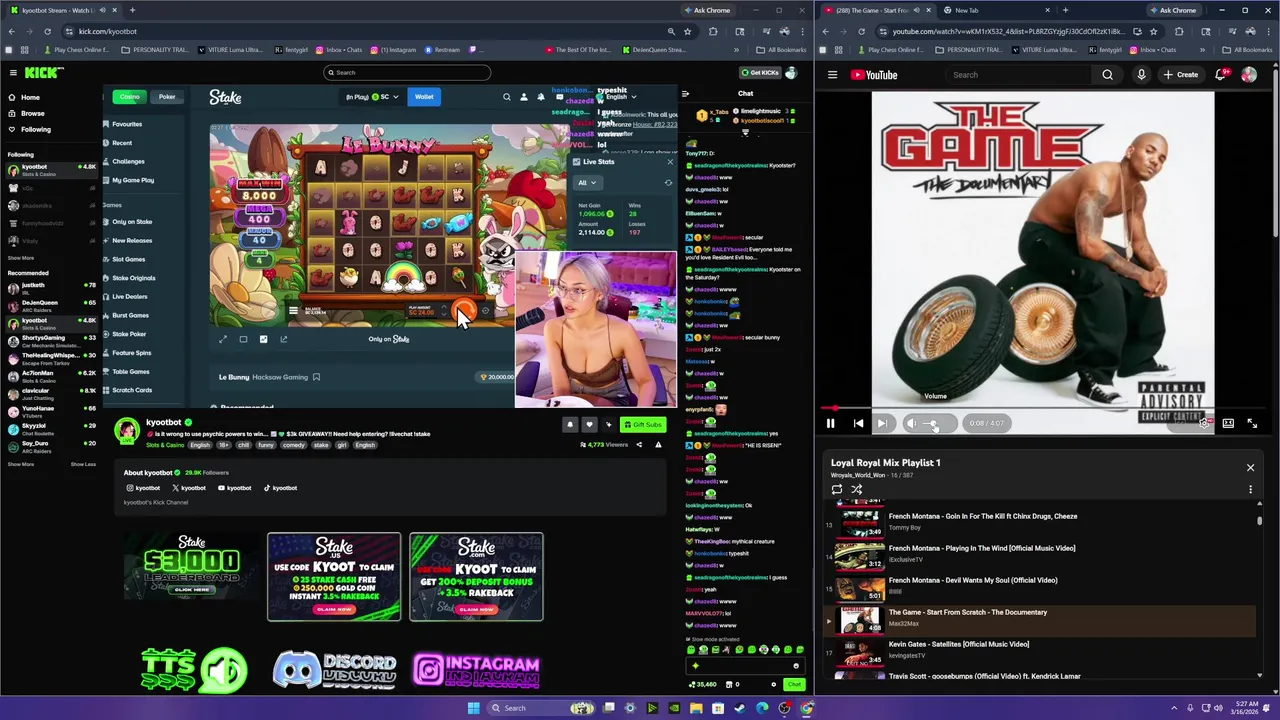
Task: Open the YouTube Create menu
Action: tap(1181, 75)
